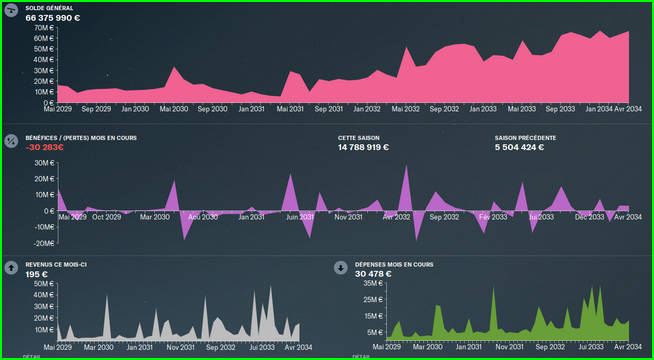
Task: Click the Revenus up-arrow icon
Action: click(11, 268)
